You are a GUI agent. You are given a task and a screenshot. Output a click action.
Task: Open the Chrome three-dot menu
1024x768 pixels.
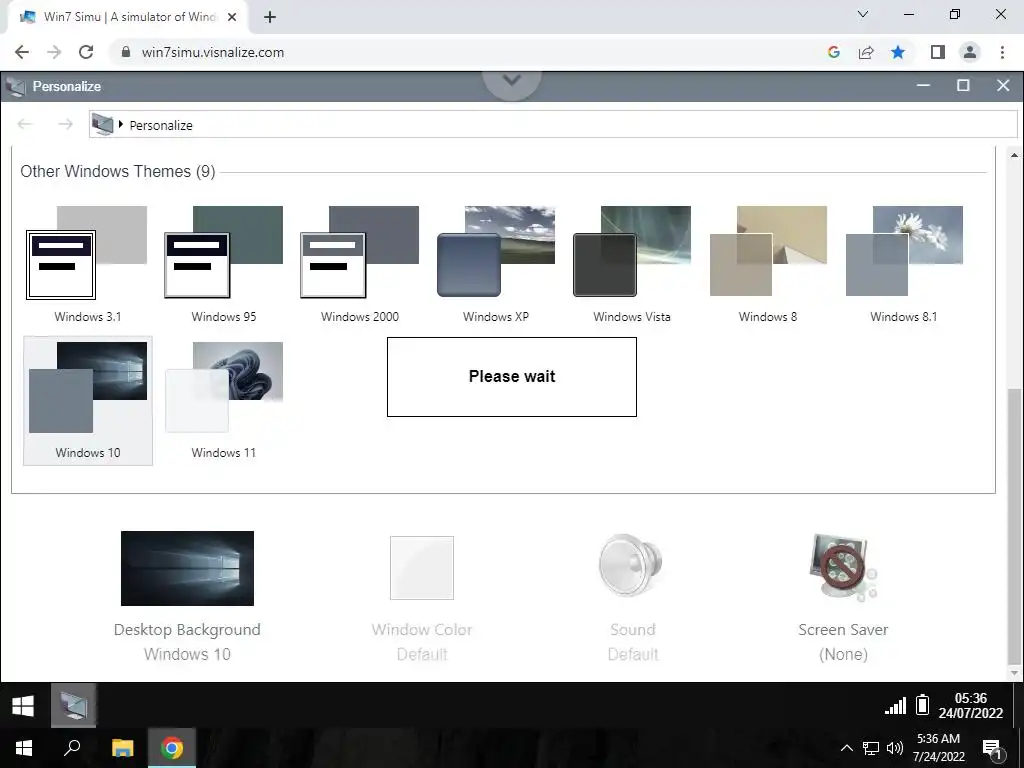1002,52
